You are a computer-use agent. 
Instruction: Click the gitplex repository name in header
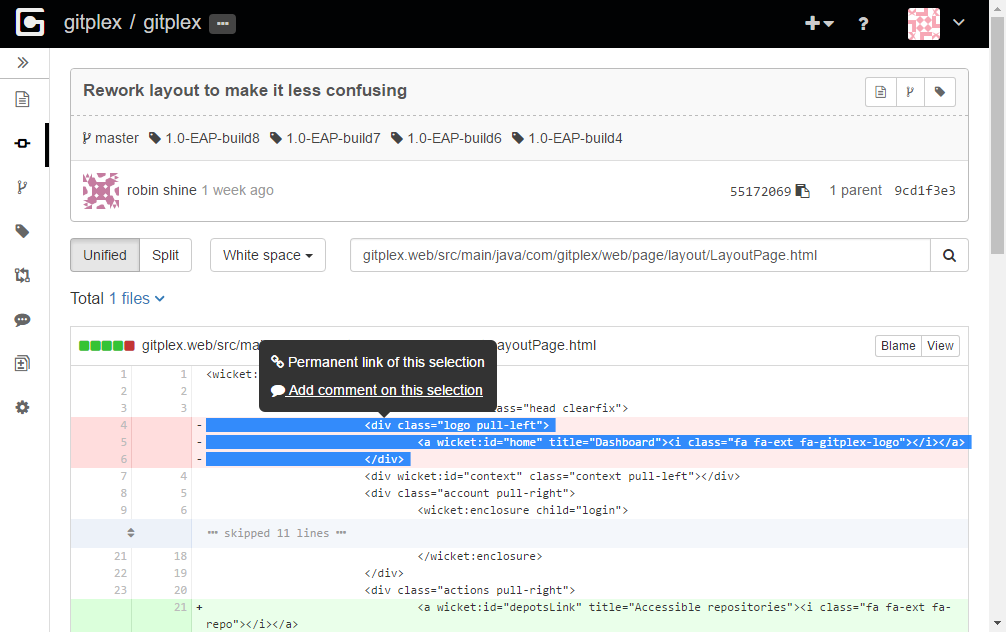pyautogui.click(x=173, y=22)
